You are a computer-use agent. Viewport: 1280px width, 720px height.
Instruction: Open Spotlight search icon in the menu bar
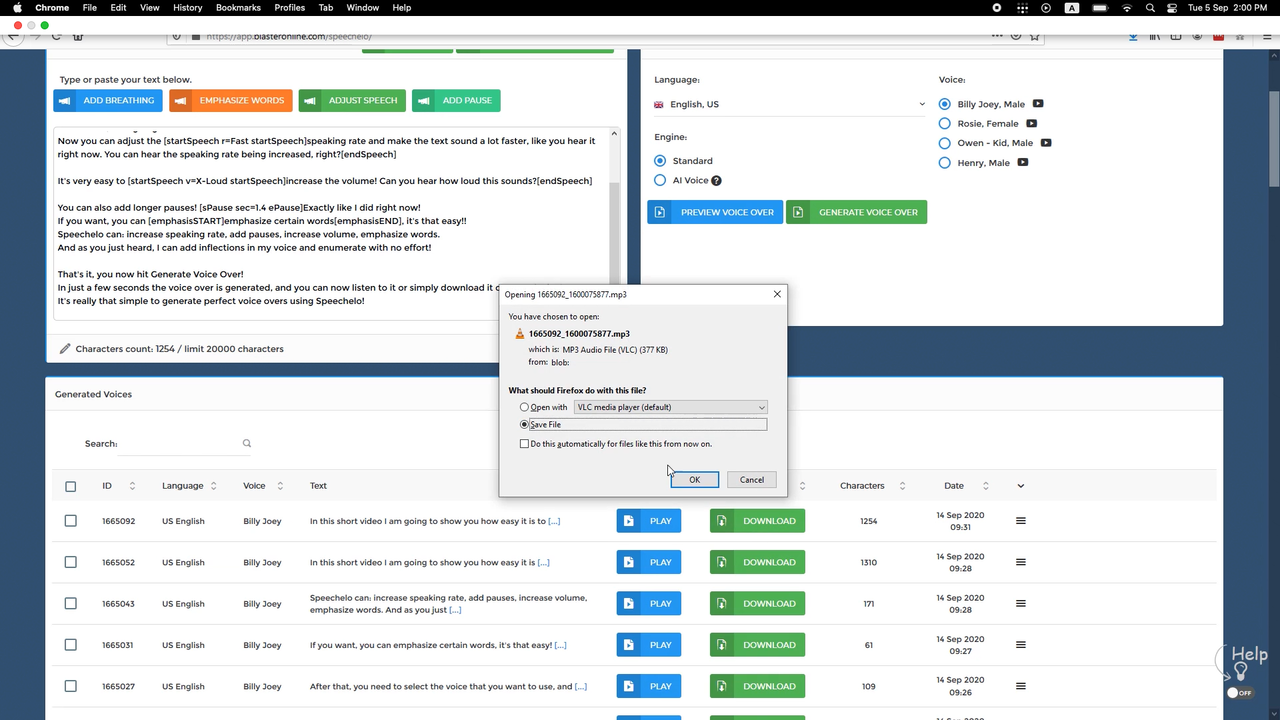(x=1150, y=8)
